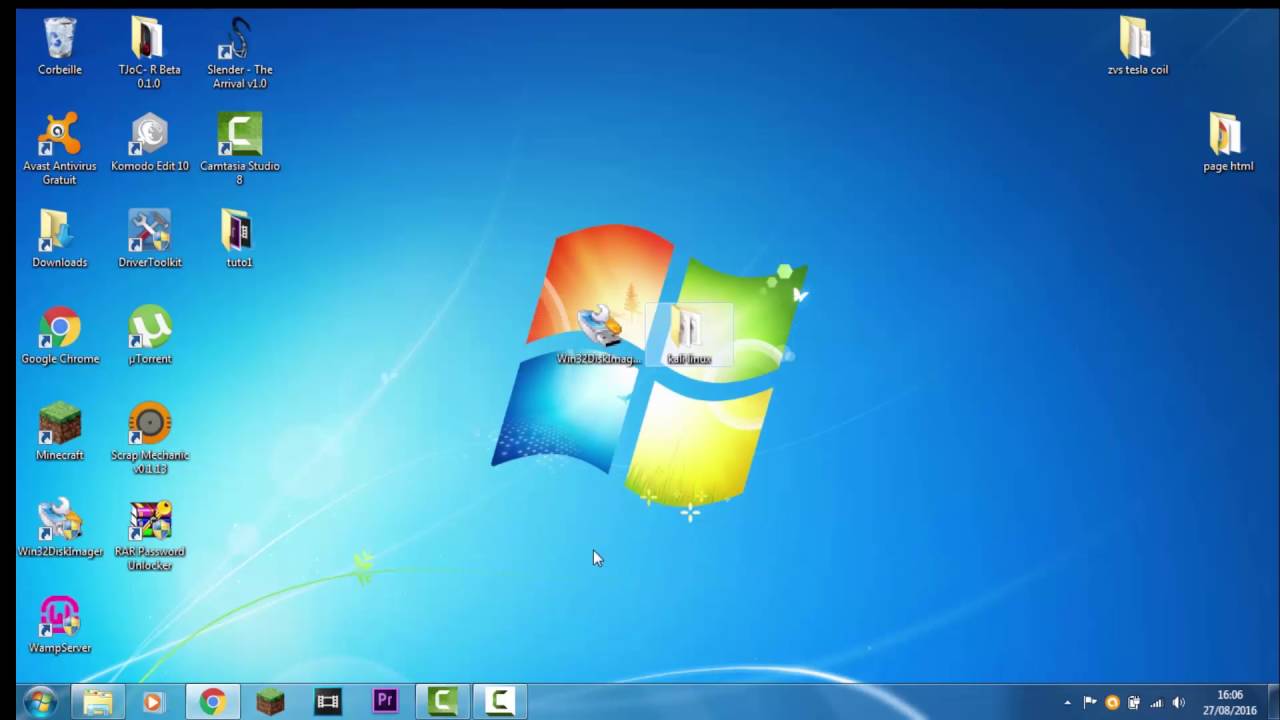The image size is (1280, 720).
Task: Open the Downloads desktop folder
Action: click(x=59, y=238)
